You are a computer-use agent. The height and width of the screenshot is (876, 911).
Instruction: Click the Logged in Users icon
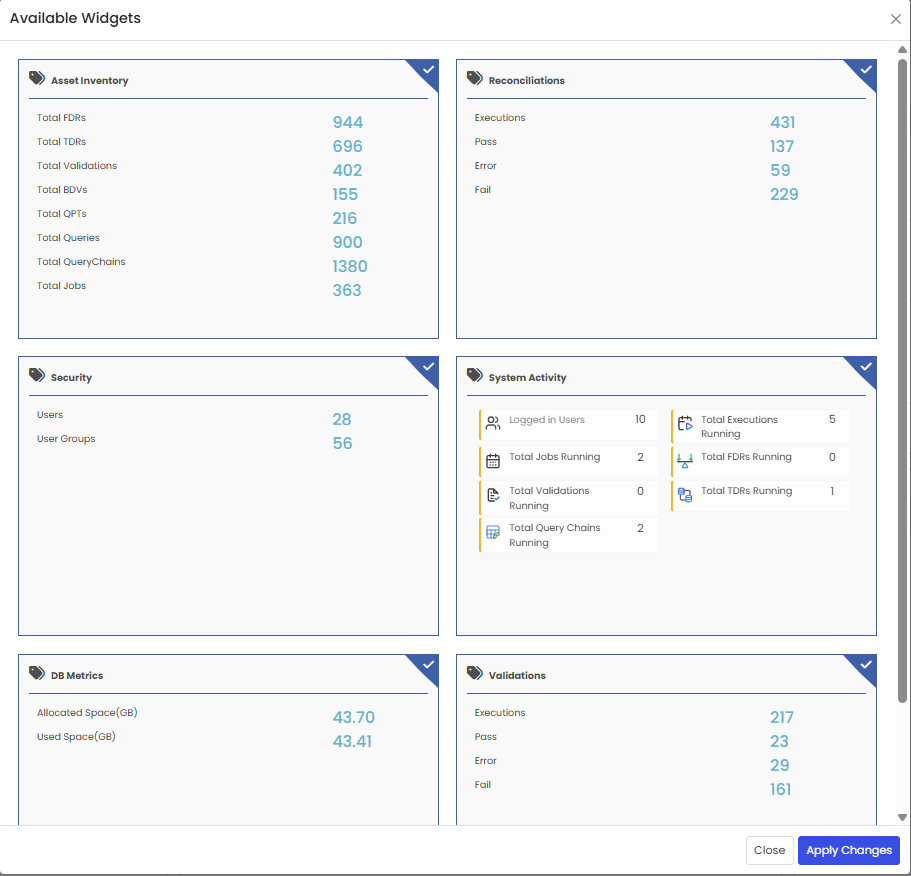[x=493, y=423]
